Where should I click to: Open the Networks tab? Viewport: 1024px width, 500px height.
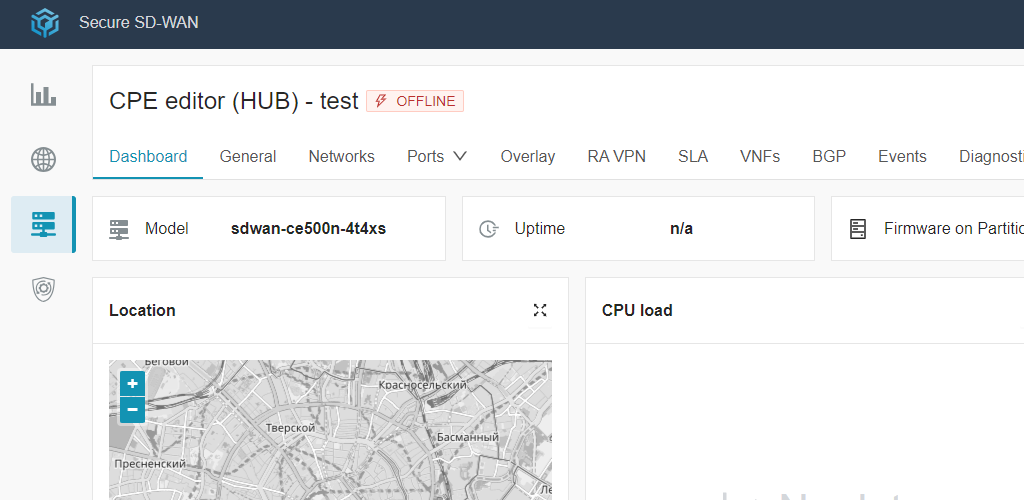(341, 156)
